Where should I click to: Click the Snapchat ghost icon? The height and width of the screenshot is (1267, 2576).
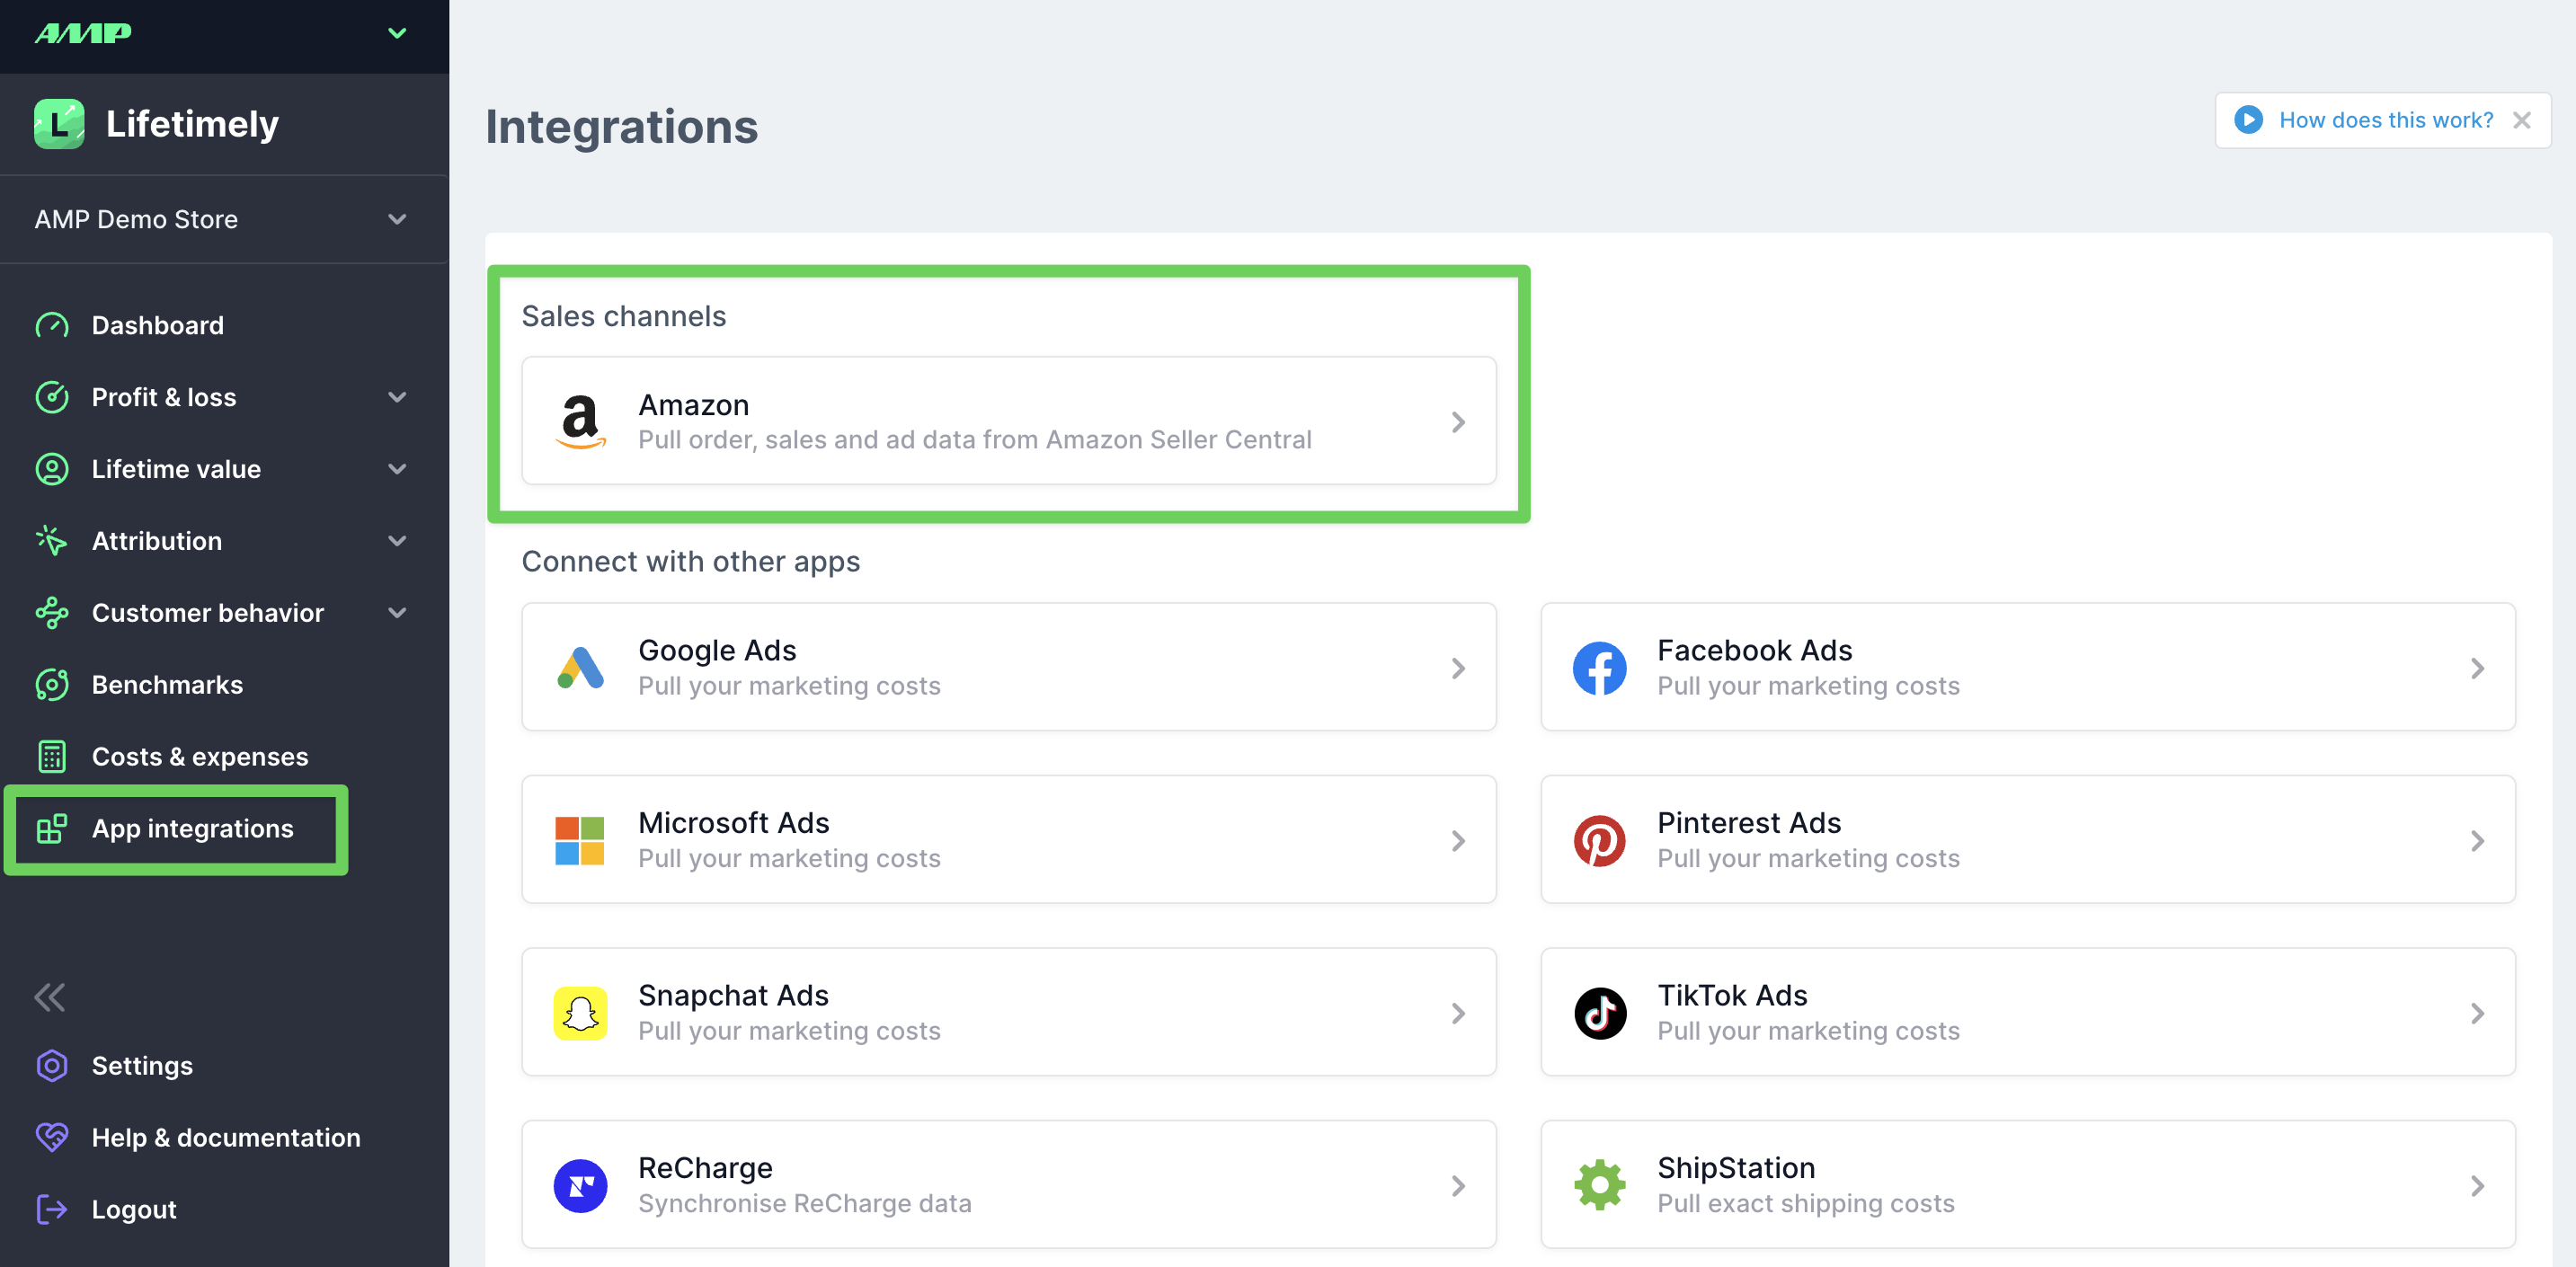(580, 1013)
